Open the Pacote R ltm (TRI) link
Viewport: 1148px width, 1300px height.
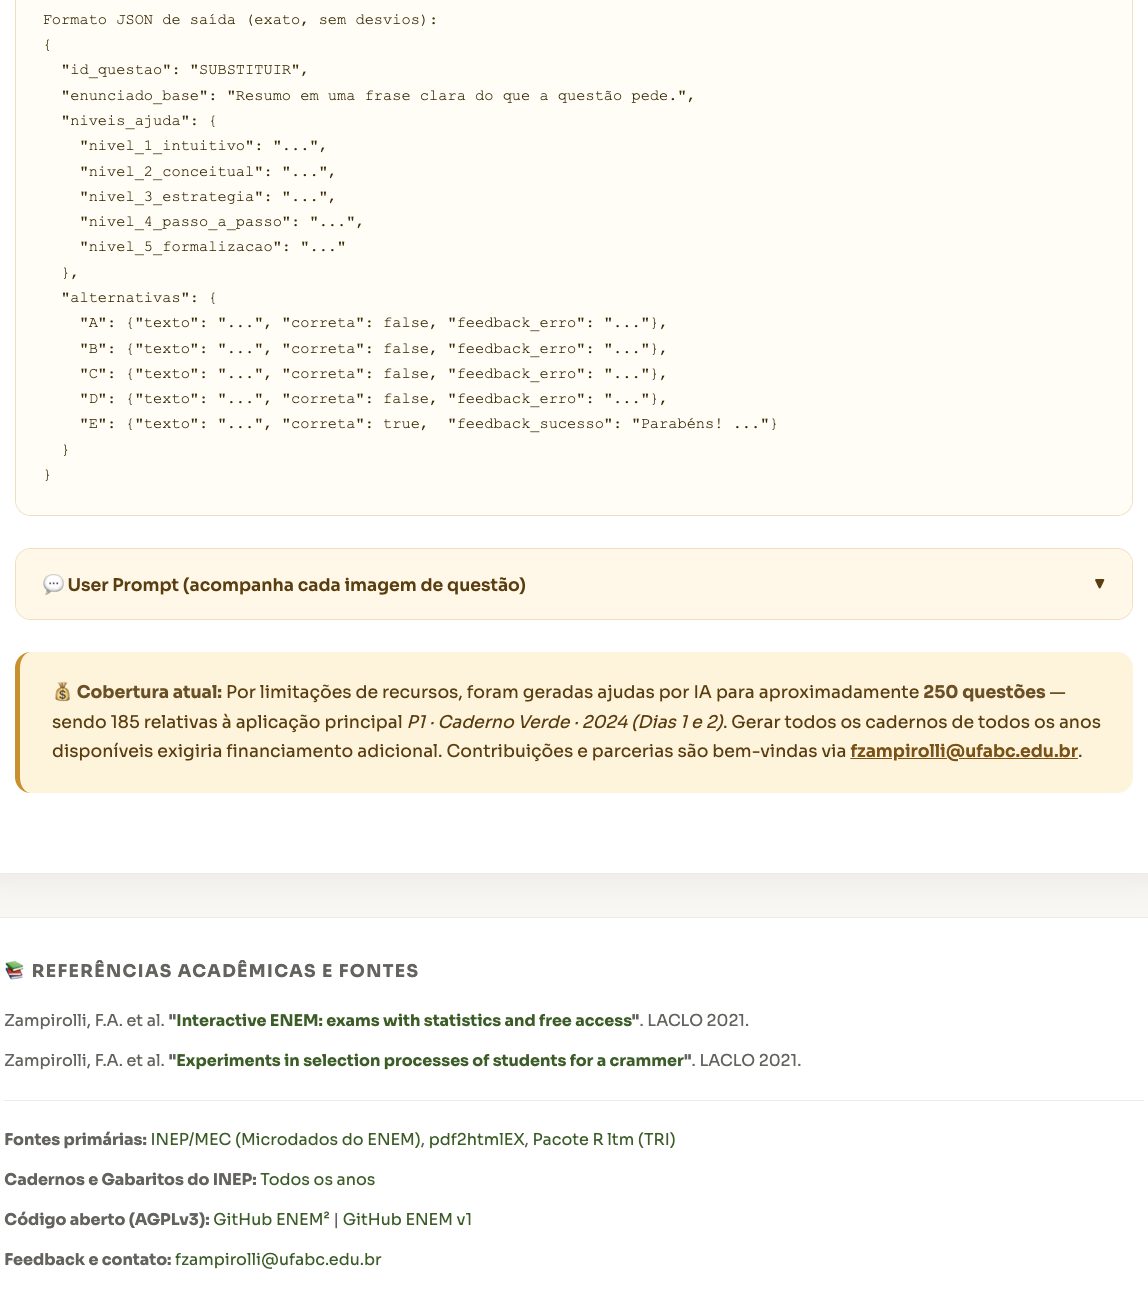(x=604, y=1139)
